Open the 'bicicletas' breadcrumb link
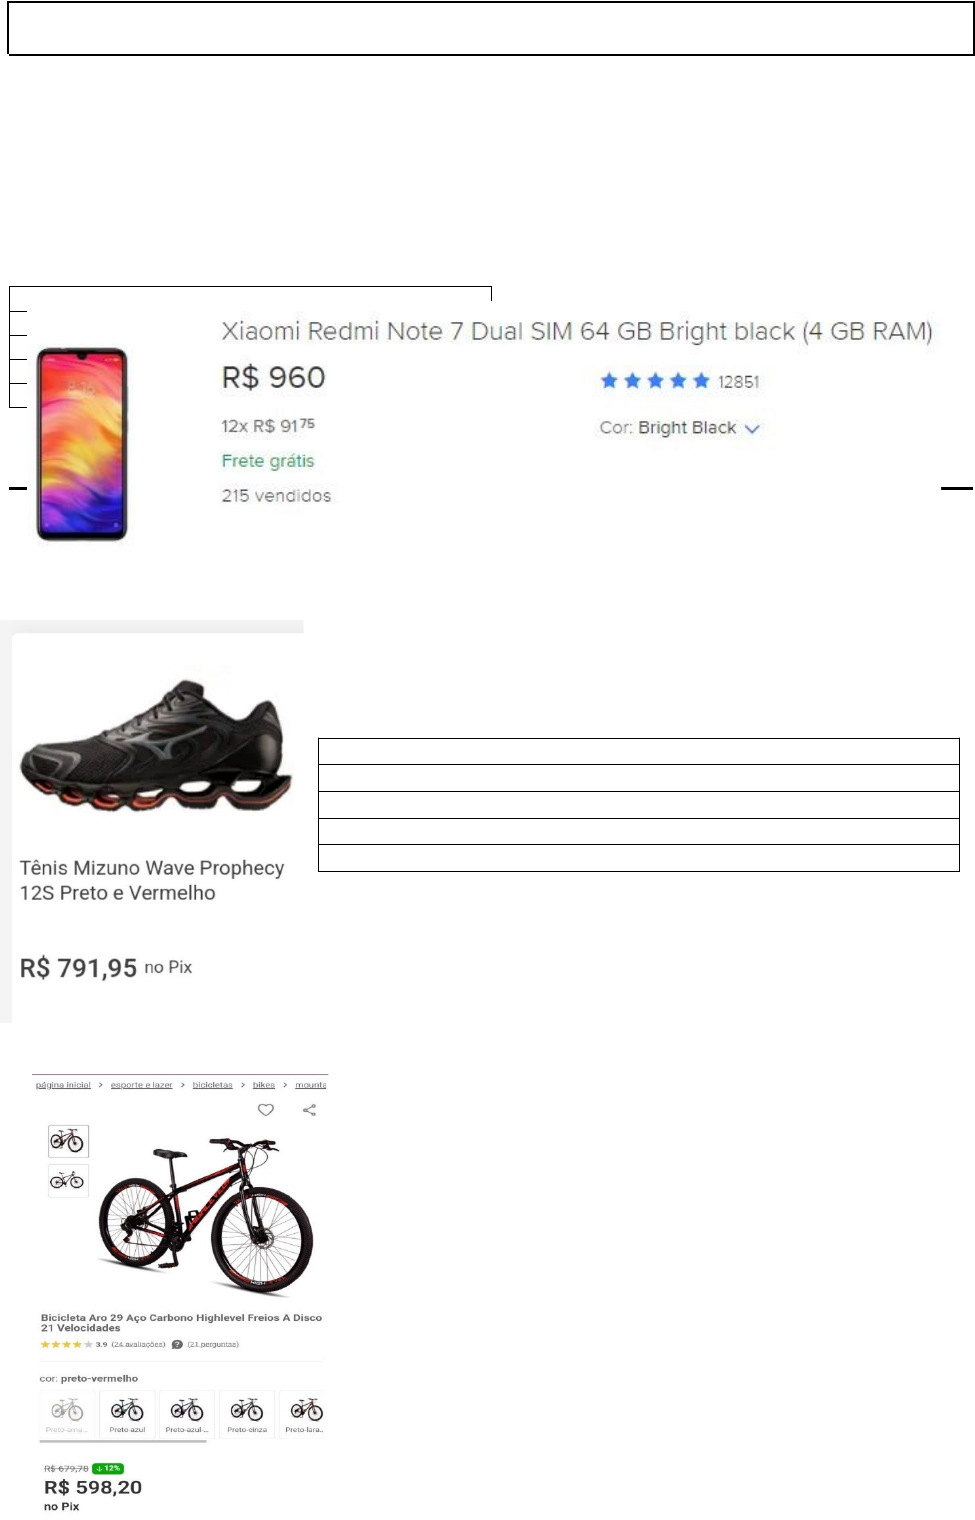This screenshot has height=1520, width=975. [x=212, y=1085]
